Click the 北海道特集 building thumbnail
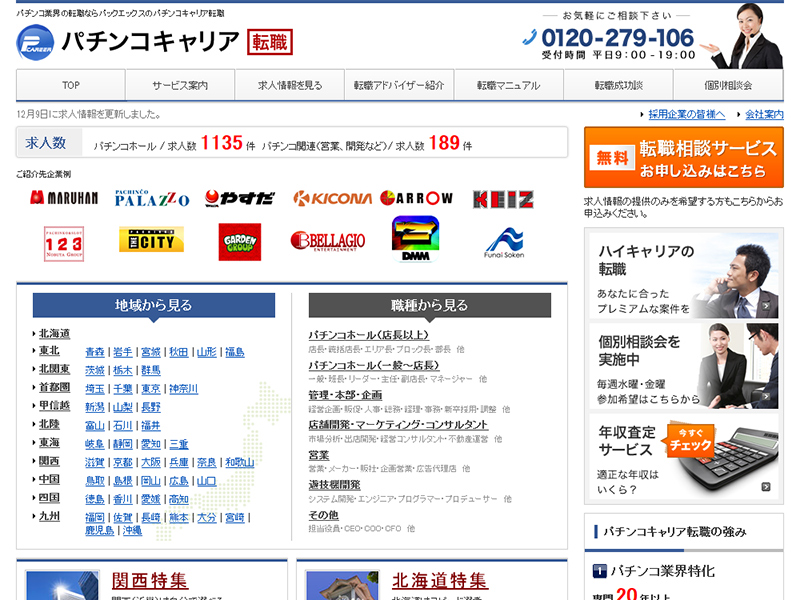Image resolution: width=800 pixels, height=600 pixels. point(342,585)
